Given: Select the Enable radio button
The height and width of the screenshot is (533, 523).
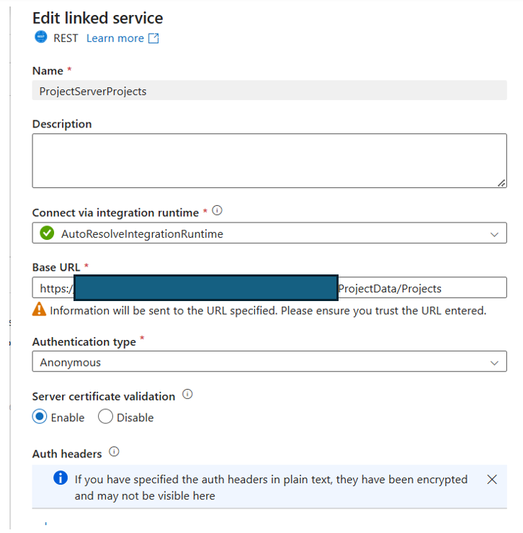Looking at the screenshot, I should pos(39,417).
